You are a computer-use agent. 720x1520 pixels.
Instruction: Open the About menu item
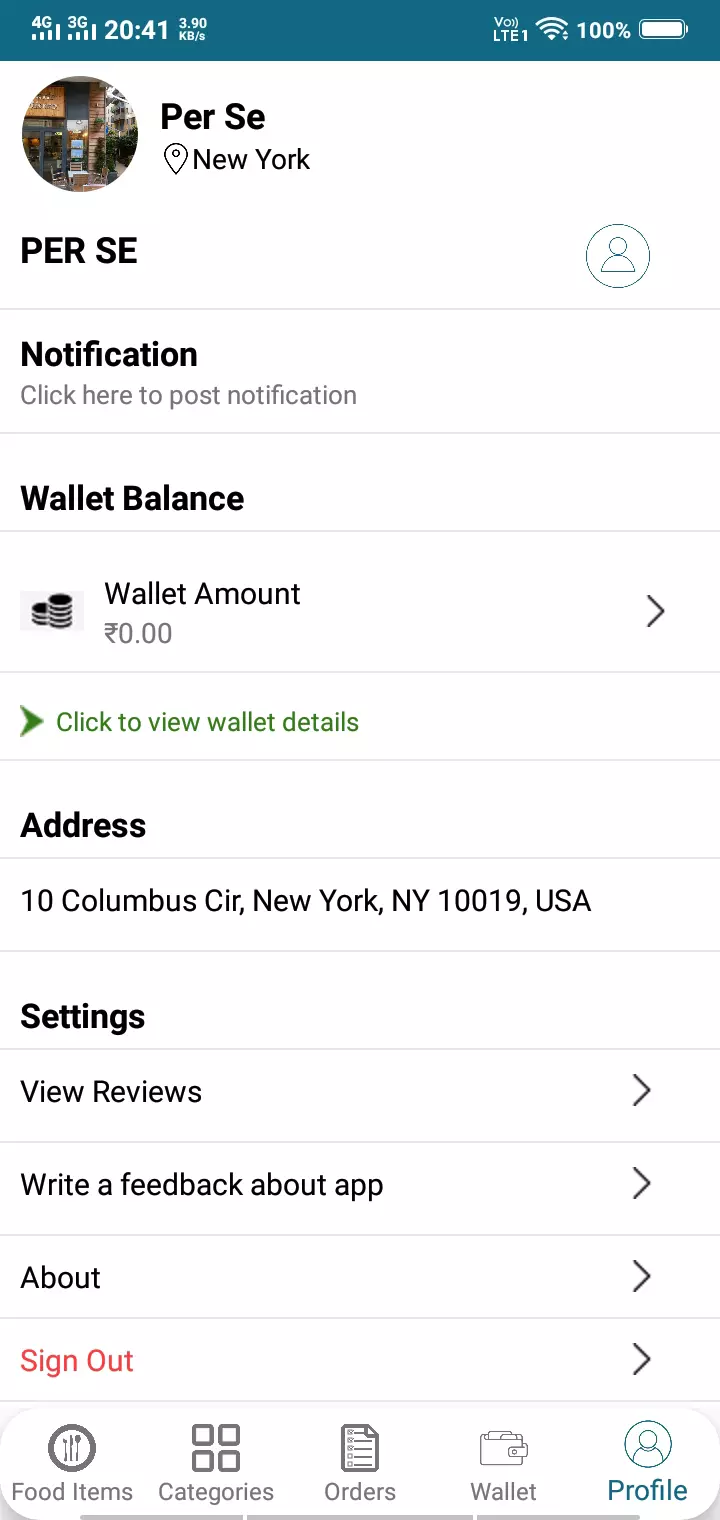click(360, 1277)
